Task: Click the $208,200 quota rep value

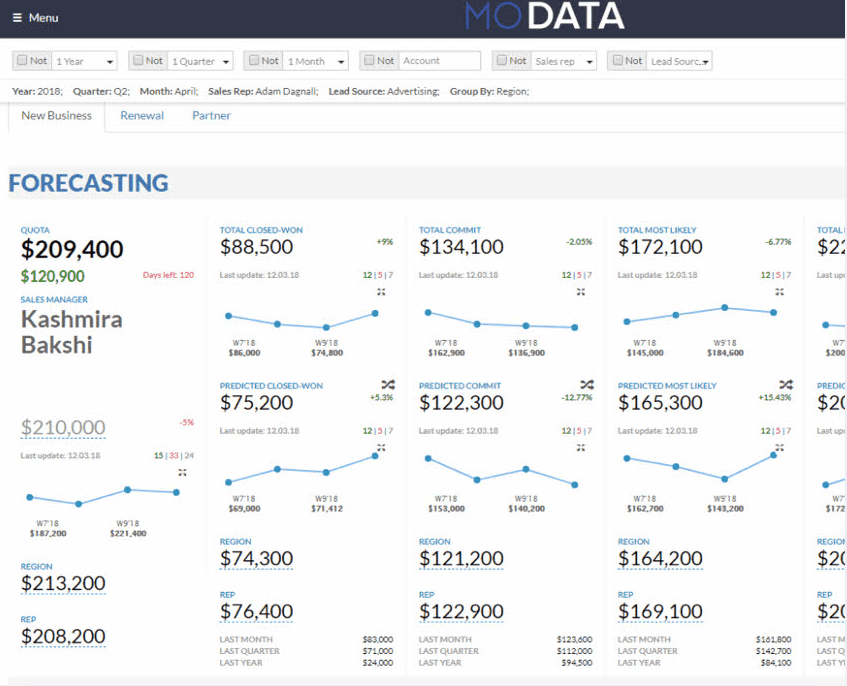Action: pyautogui.click(x=63, y=636)
